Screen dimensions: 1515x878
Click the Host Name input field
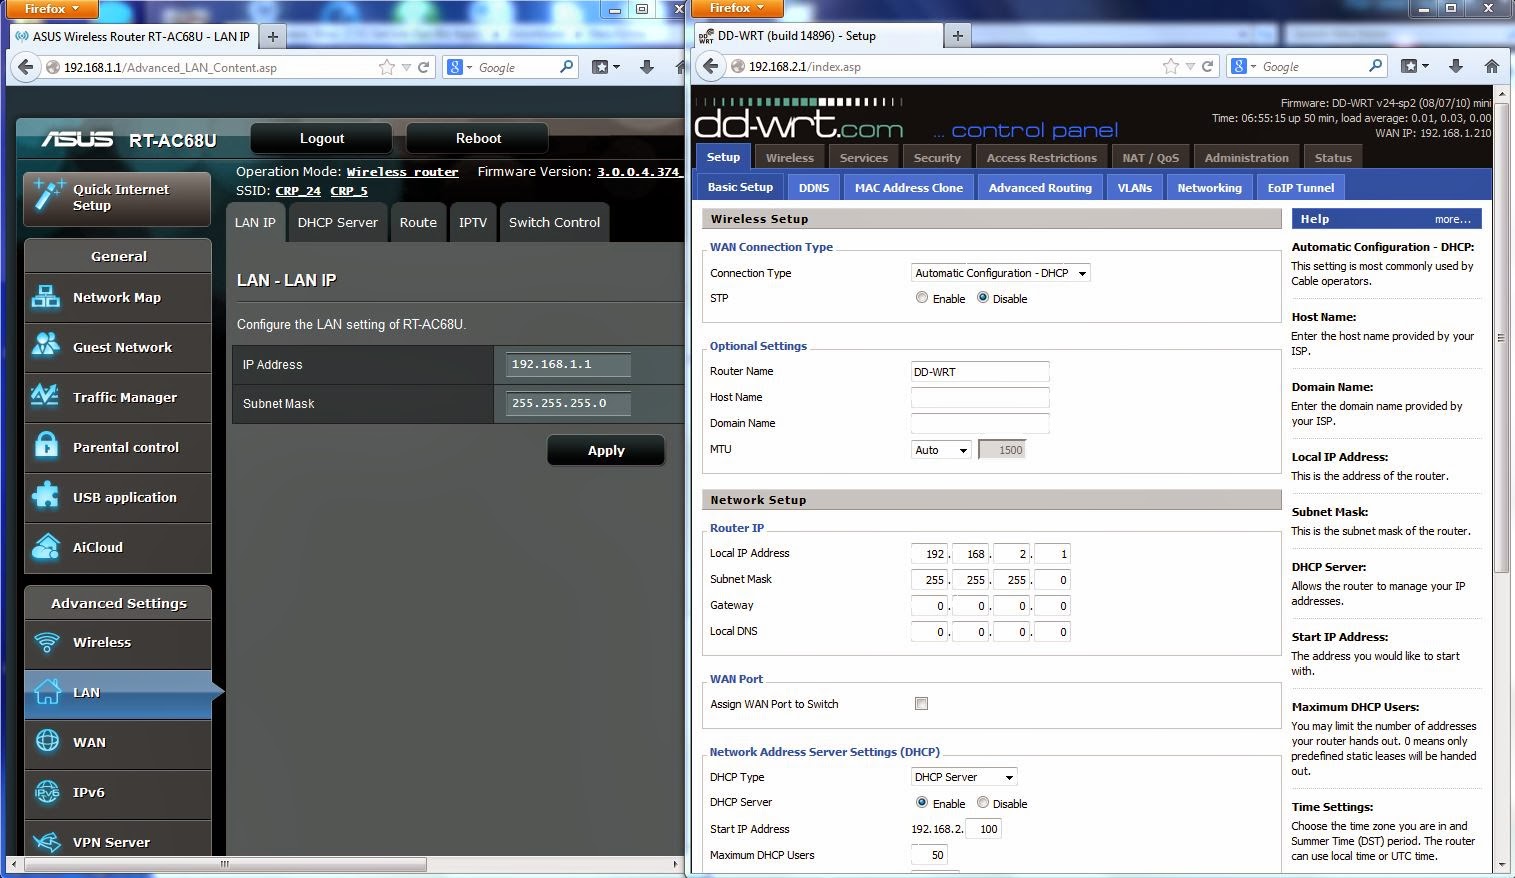pyautogui.click(x=980, y=398)
